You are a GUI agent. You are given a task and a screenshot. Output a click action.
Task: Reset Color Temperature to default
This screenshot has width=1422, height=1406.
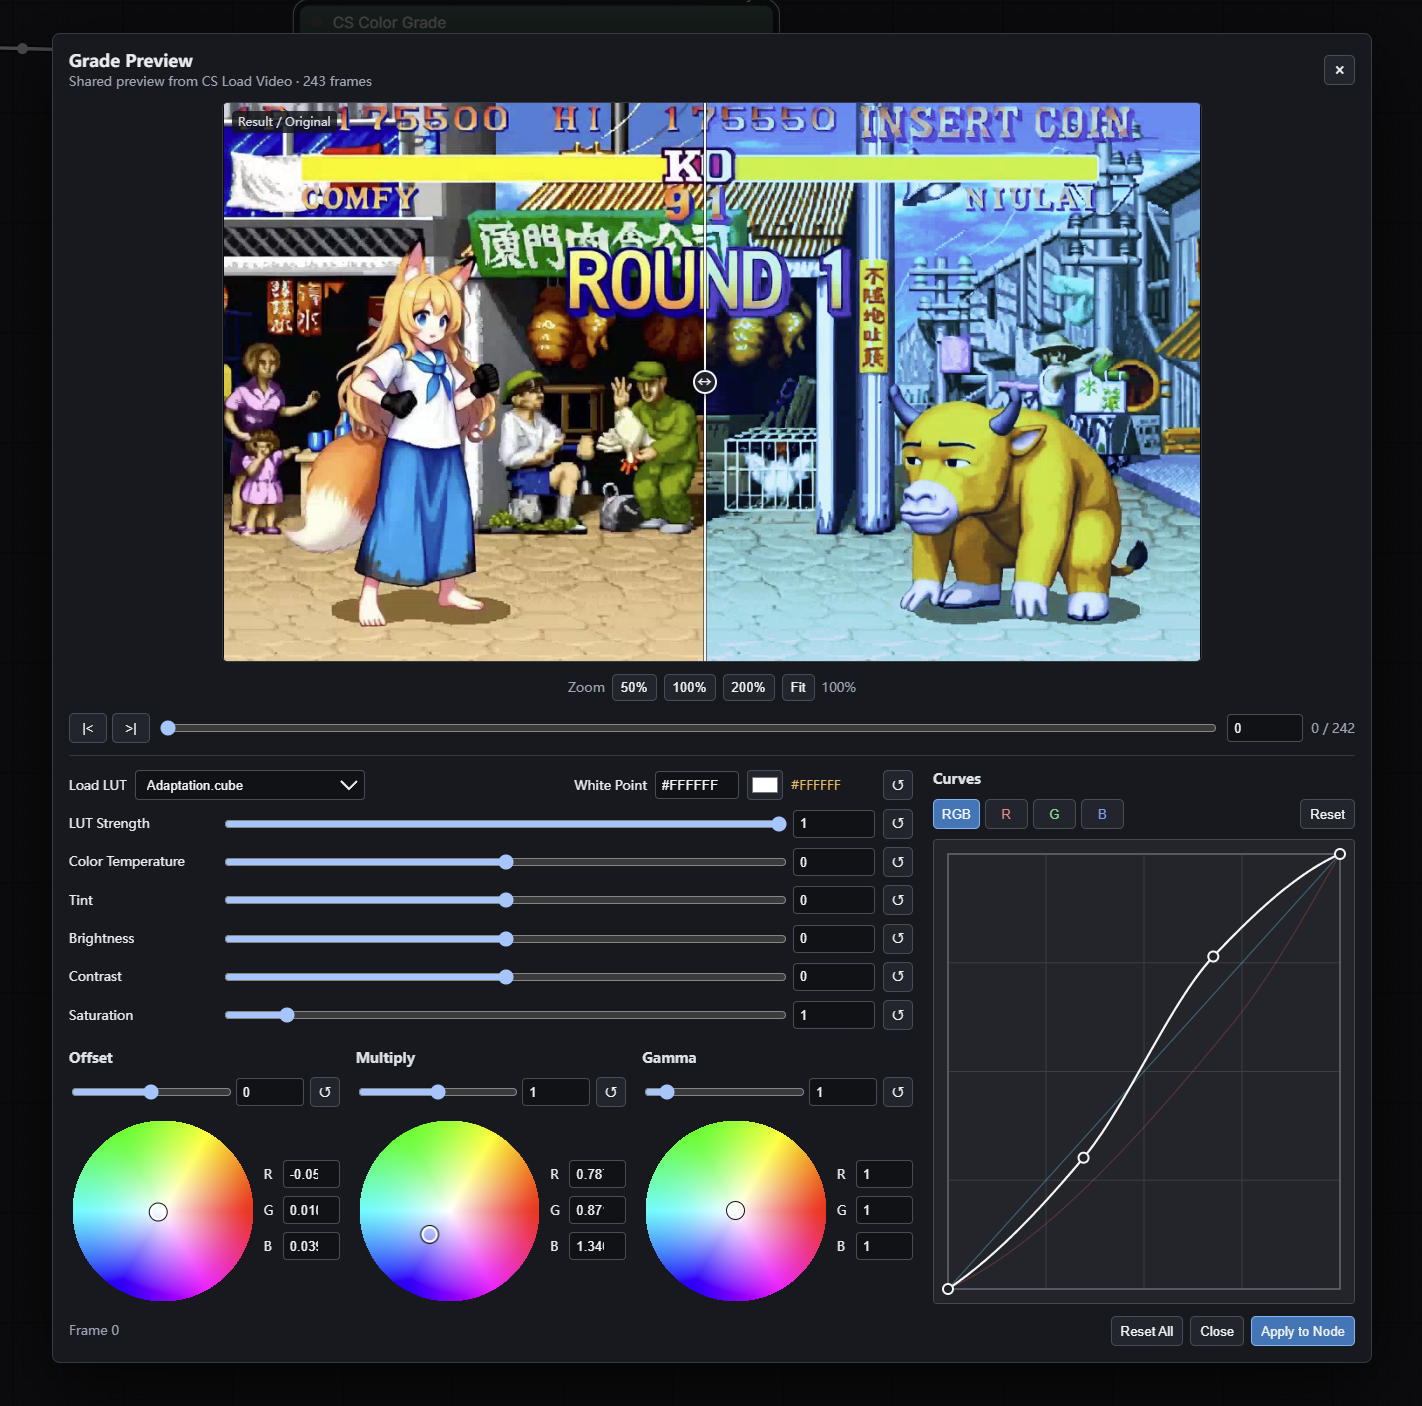pyautogui.click(x=898, y=862)
